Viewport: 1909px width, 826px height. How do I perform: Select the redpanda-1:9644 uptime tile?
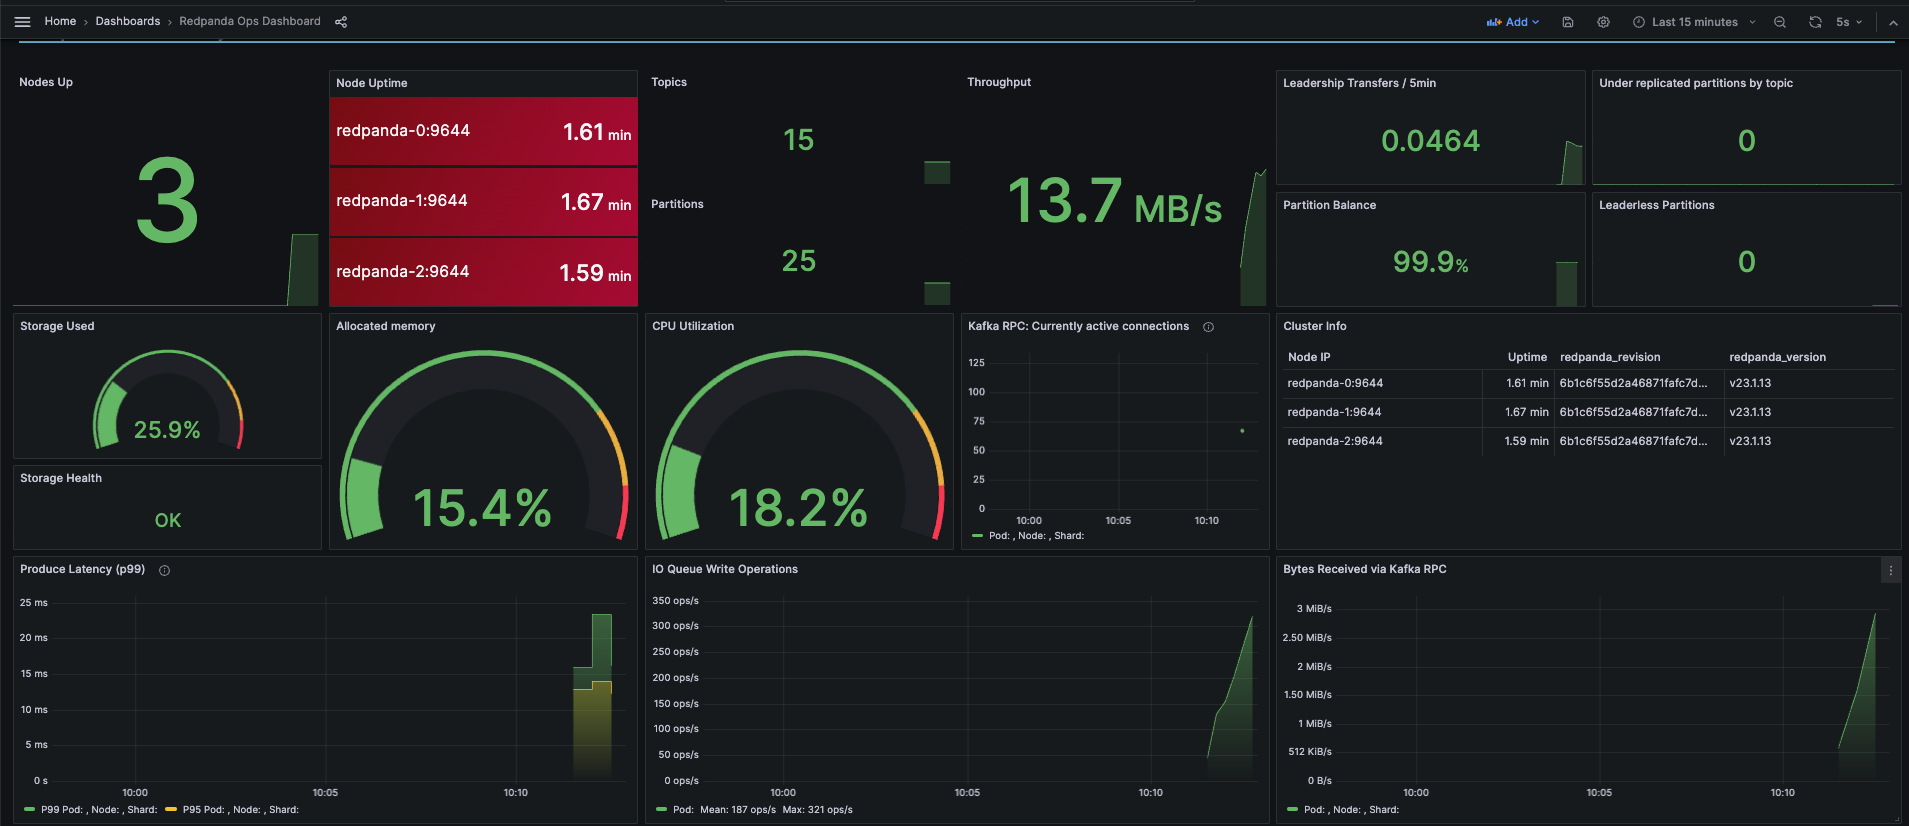[483, 202]
